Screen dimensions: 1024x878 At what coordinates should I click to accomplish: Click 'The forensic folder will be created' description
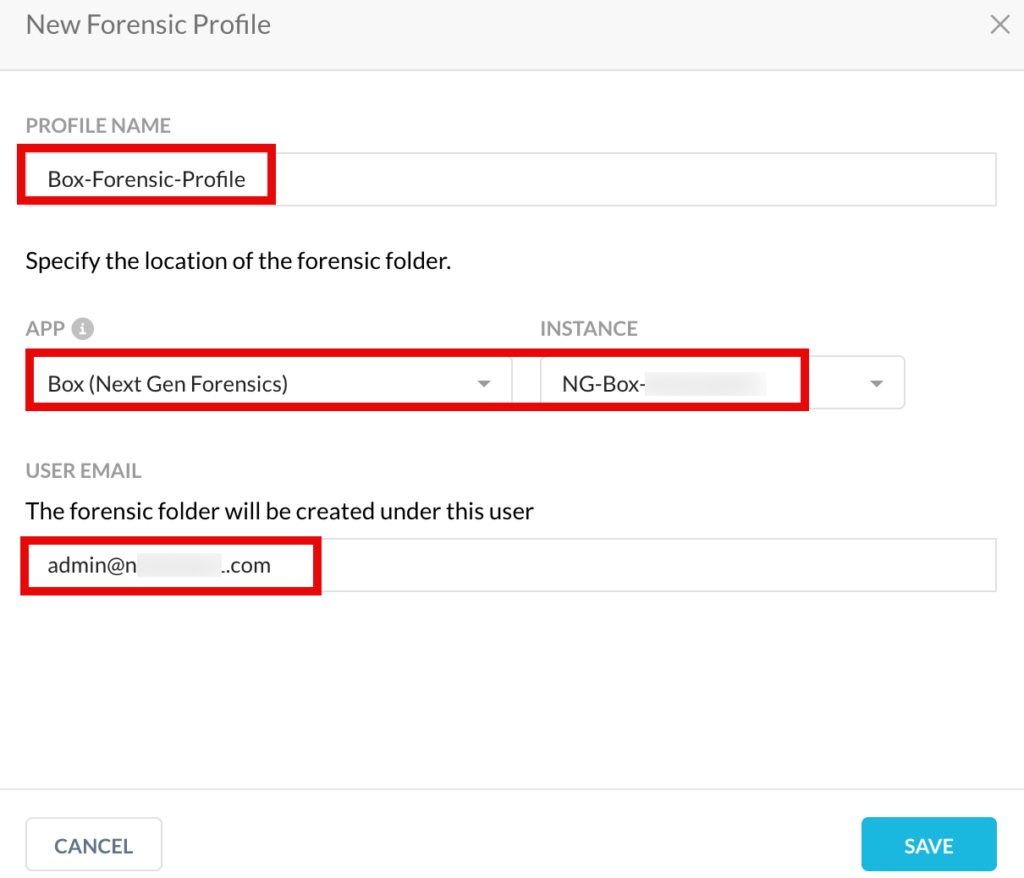[x=280, y=511]
